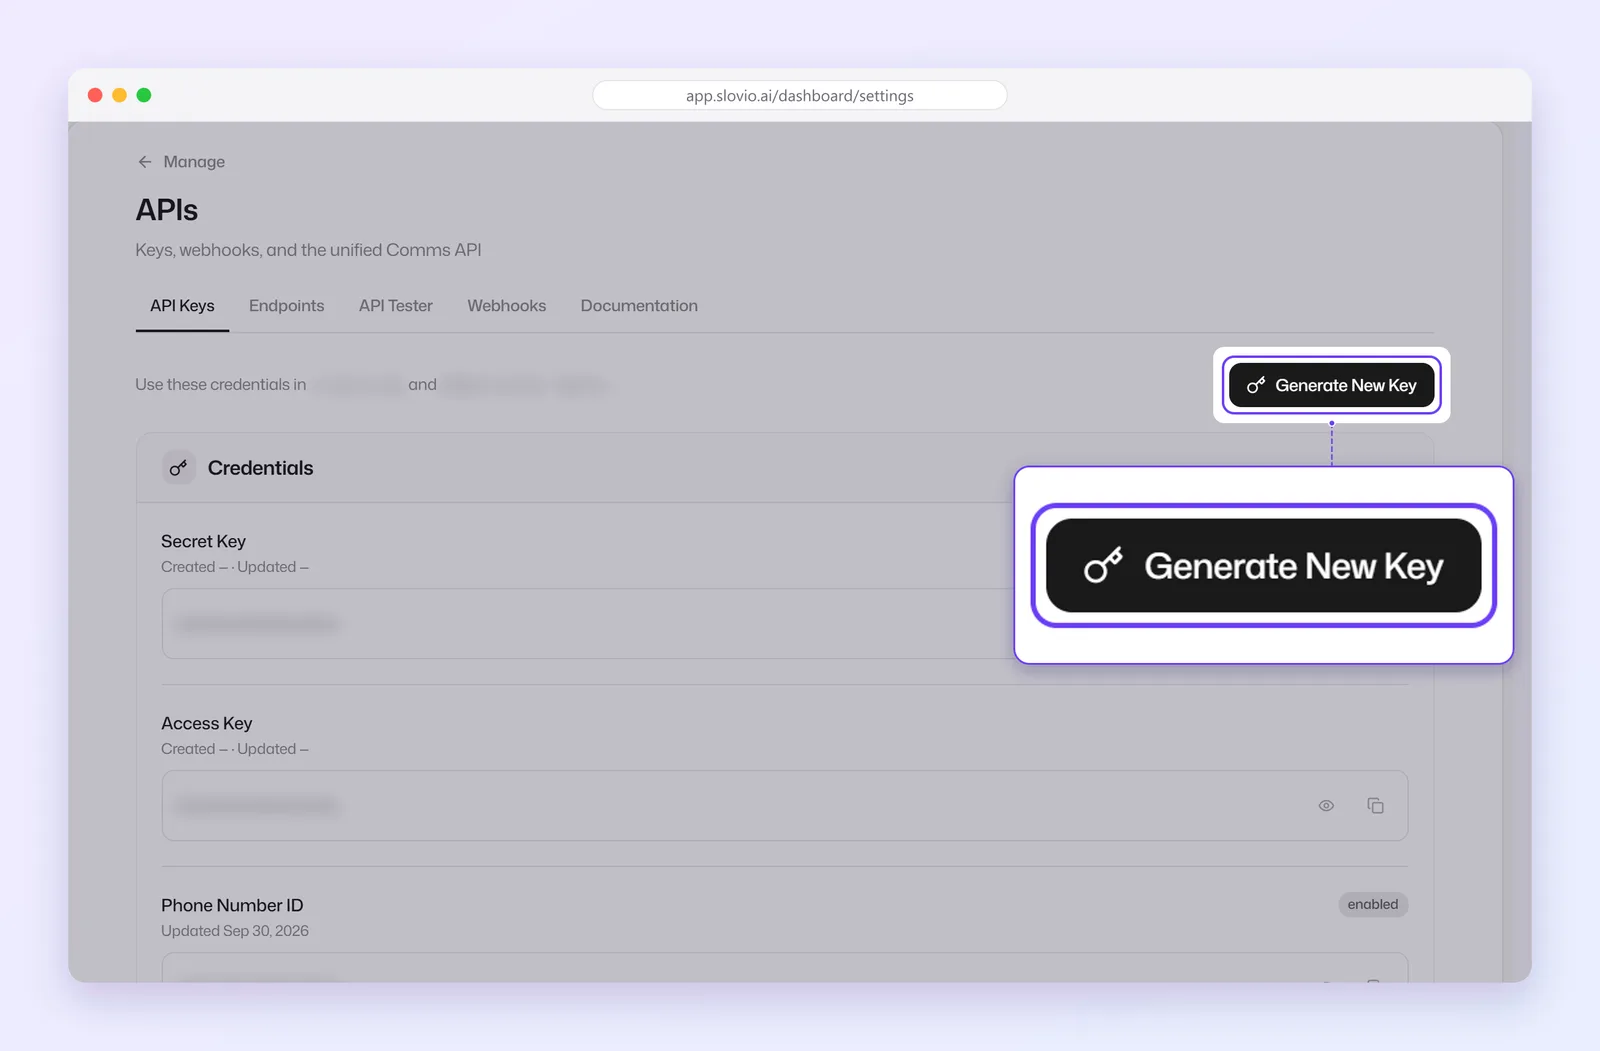Click the green maximize window button

pos(144,95)
